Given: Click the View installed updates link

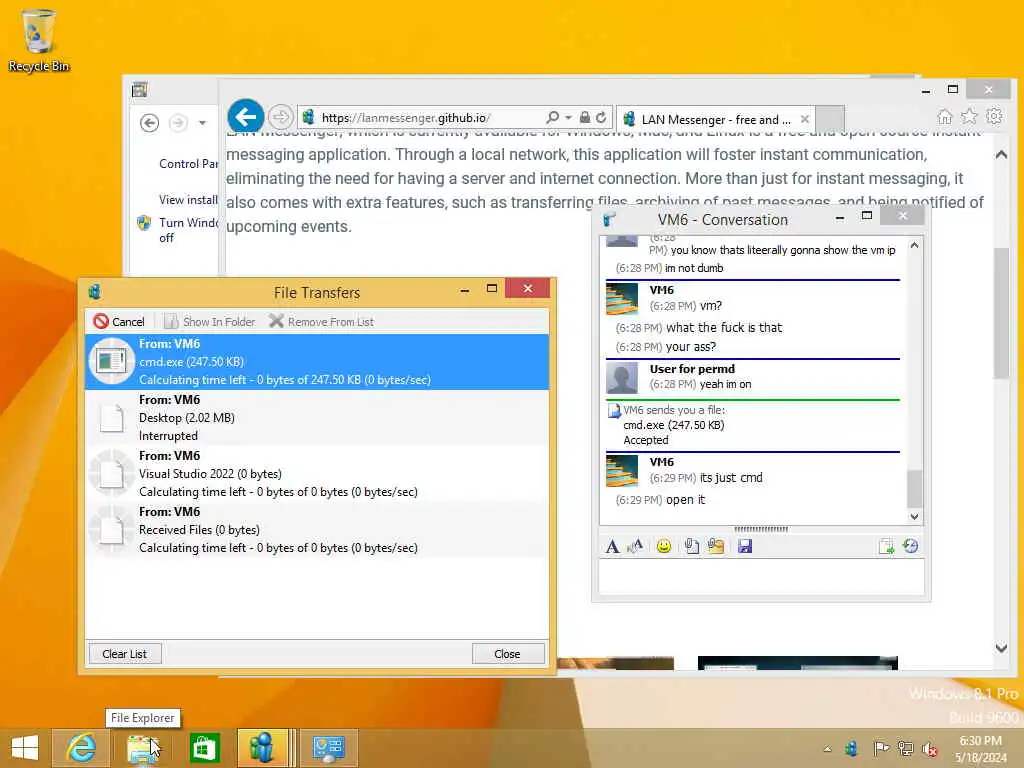Looking at the screenshot, I should tap(188, 200).
